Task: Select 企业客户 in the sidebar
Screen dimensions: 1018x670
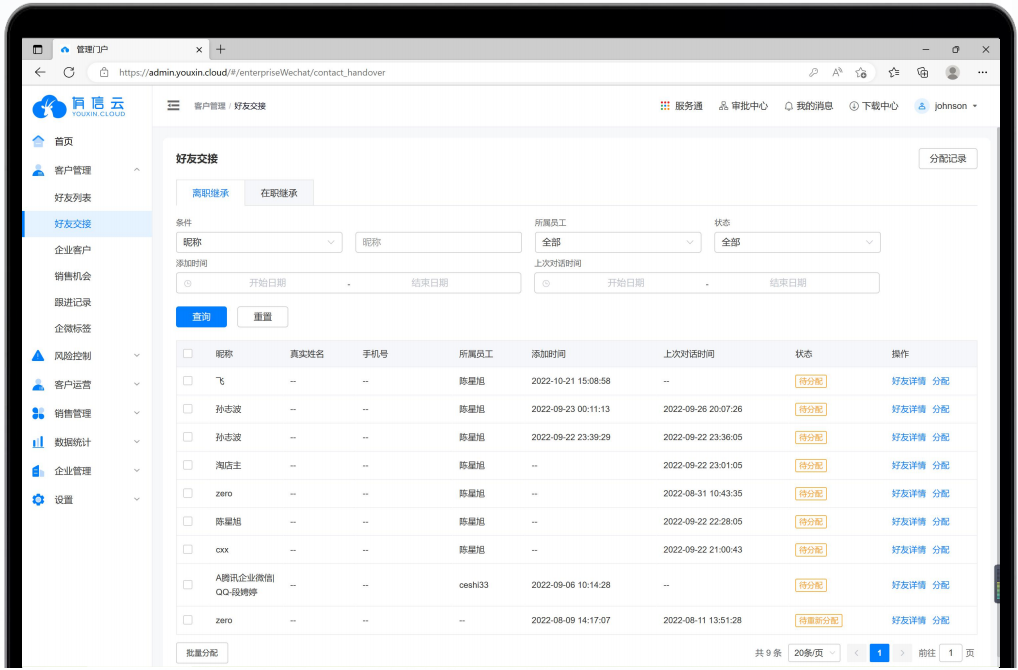Action: point(72,250)
